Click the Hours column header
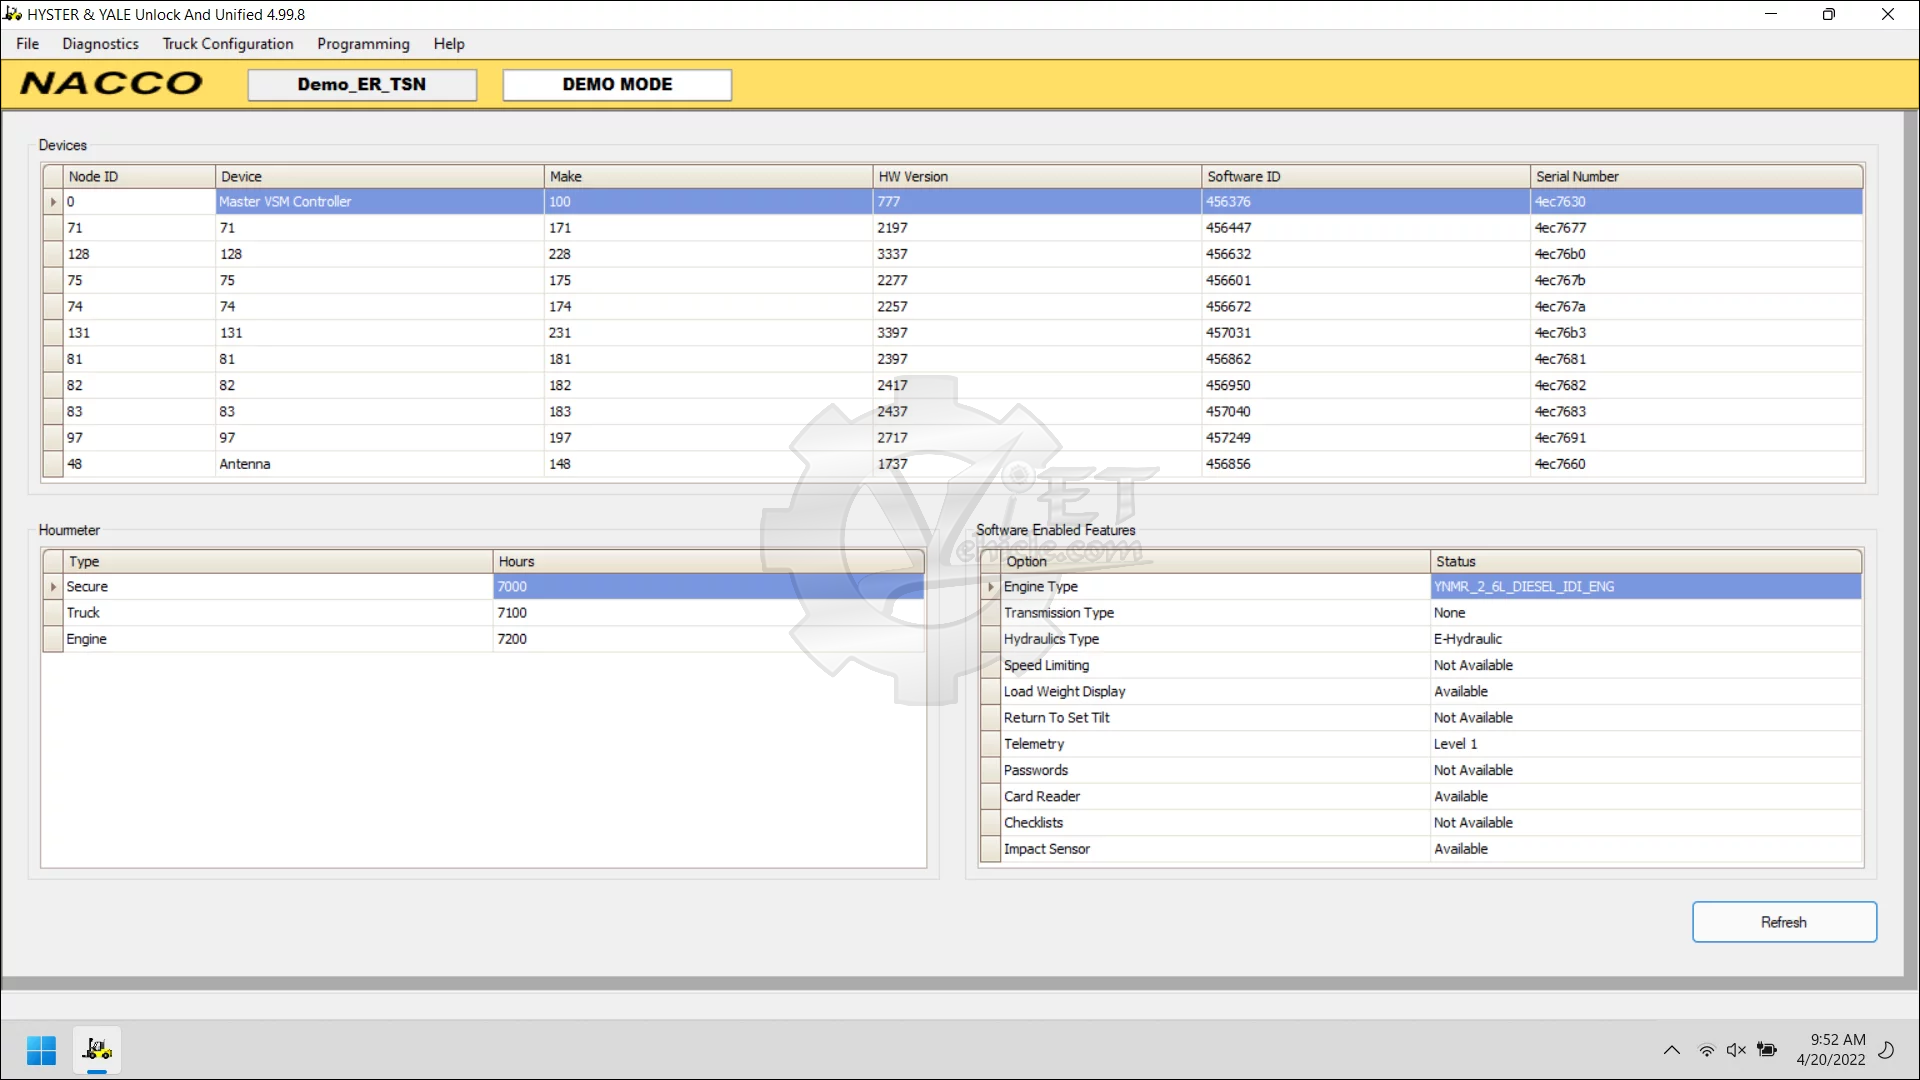This screenshot has height=1080, width=1920. [708, 561]
